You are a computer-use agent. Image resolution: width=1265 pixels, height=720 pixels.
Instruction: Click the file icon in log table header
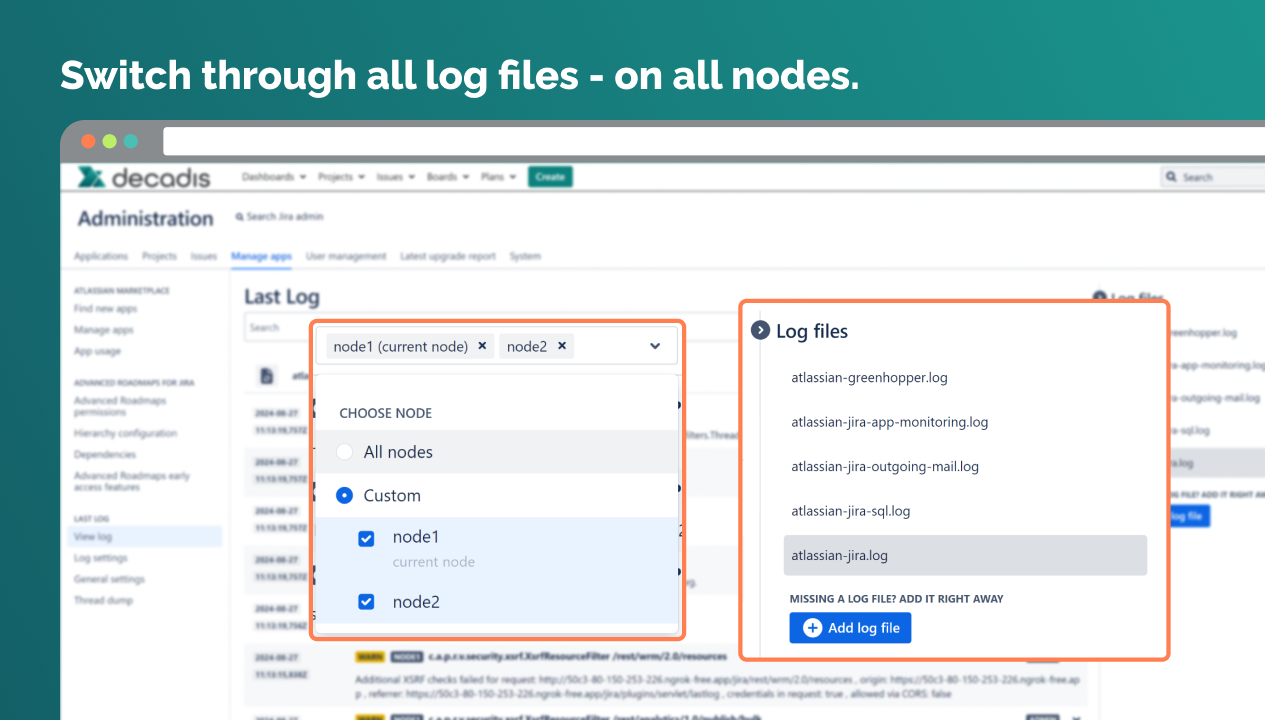(267, 376)
